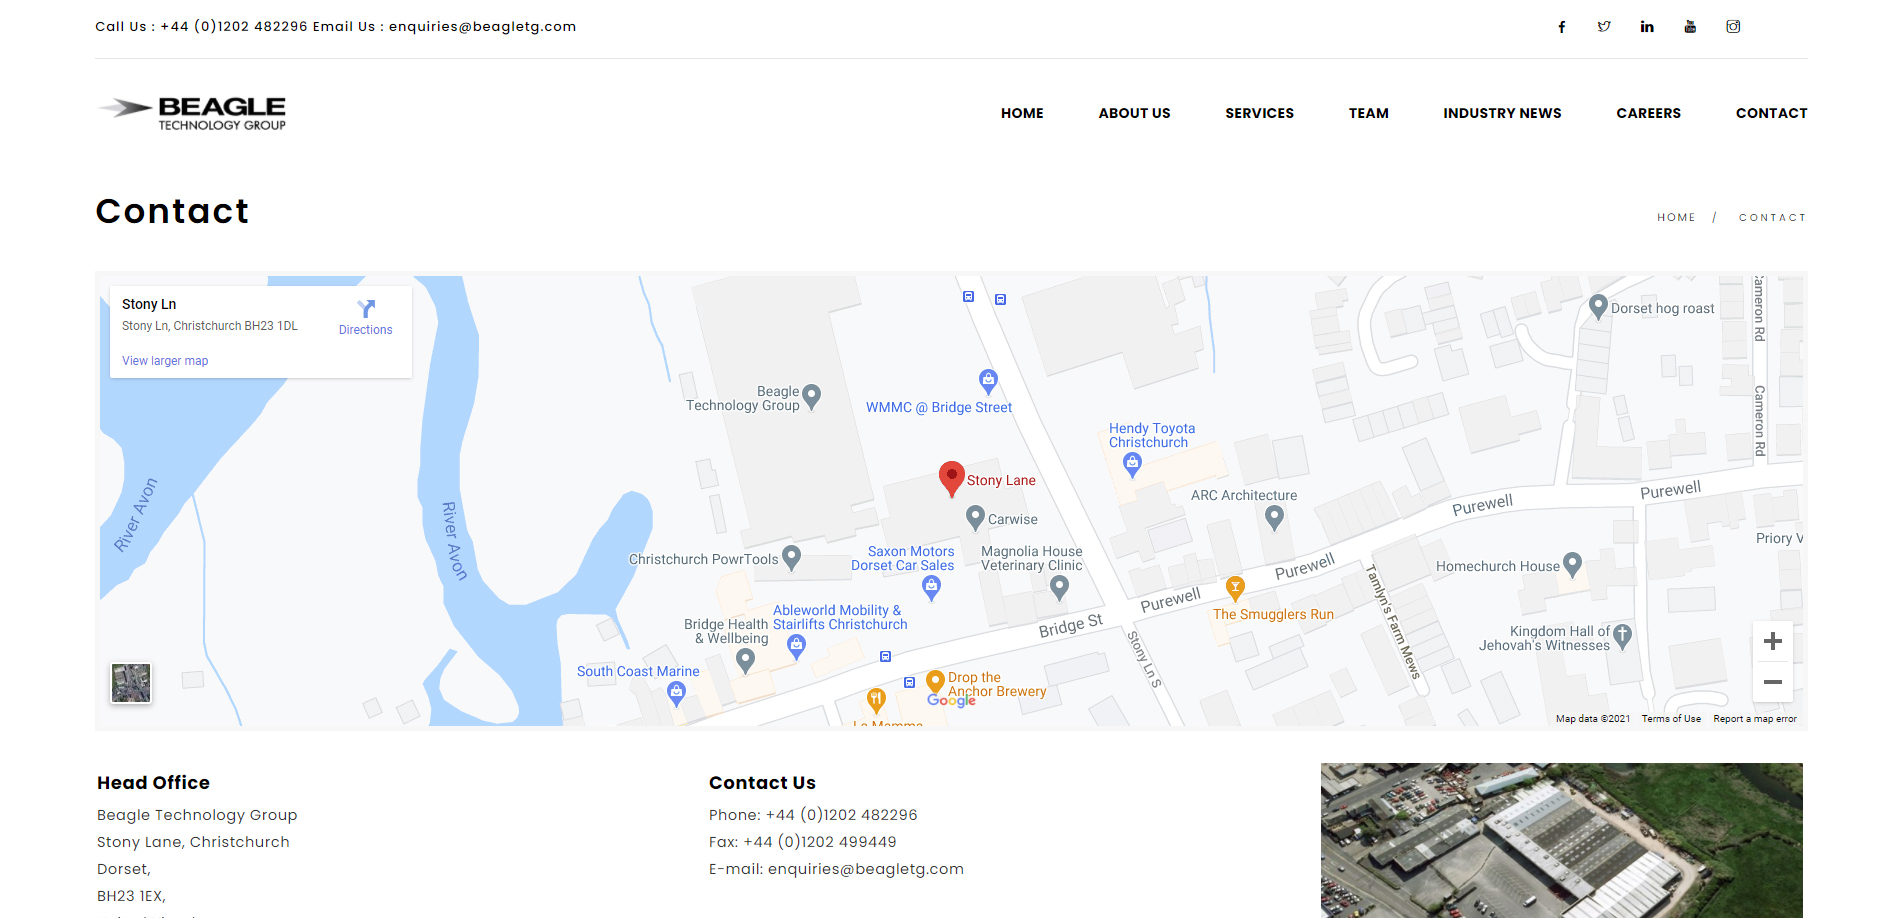Zoom in on the map
This screenshot has width=1892, height=918.
[x=1772, y=641]
